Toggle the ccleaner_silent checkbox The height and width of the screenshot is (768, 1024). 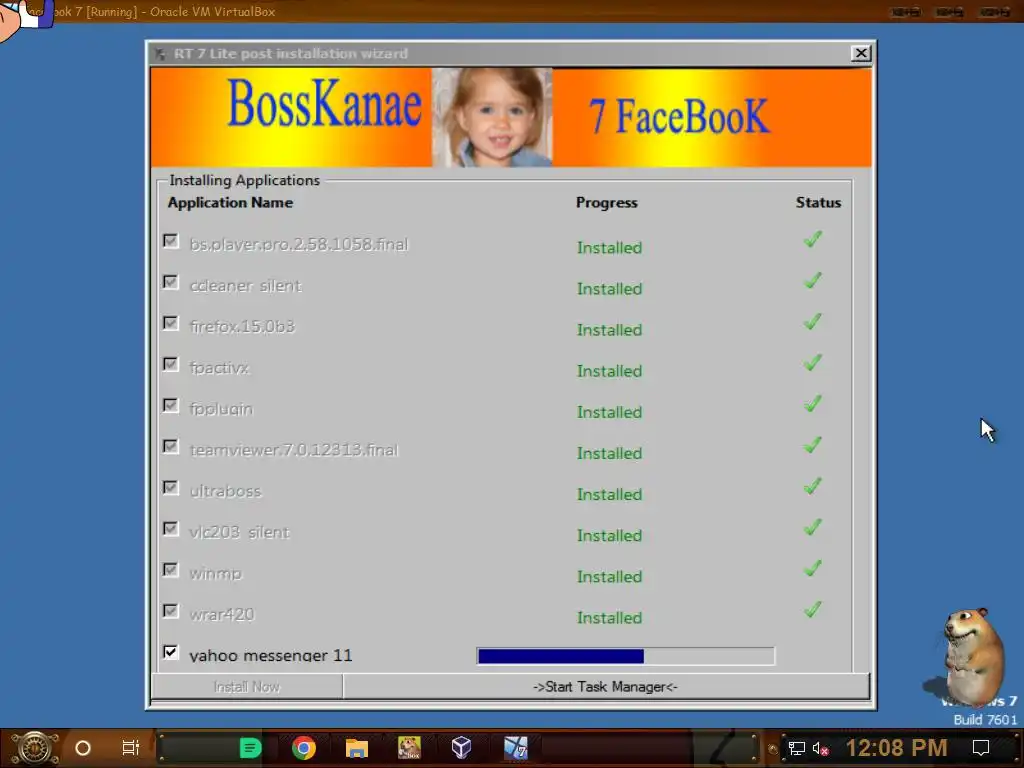[170, 282]
